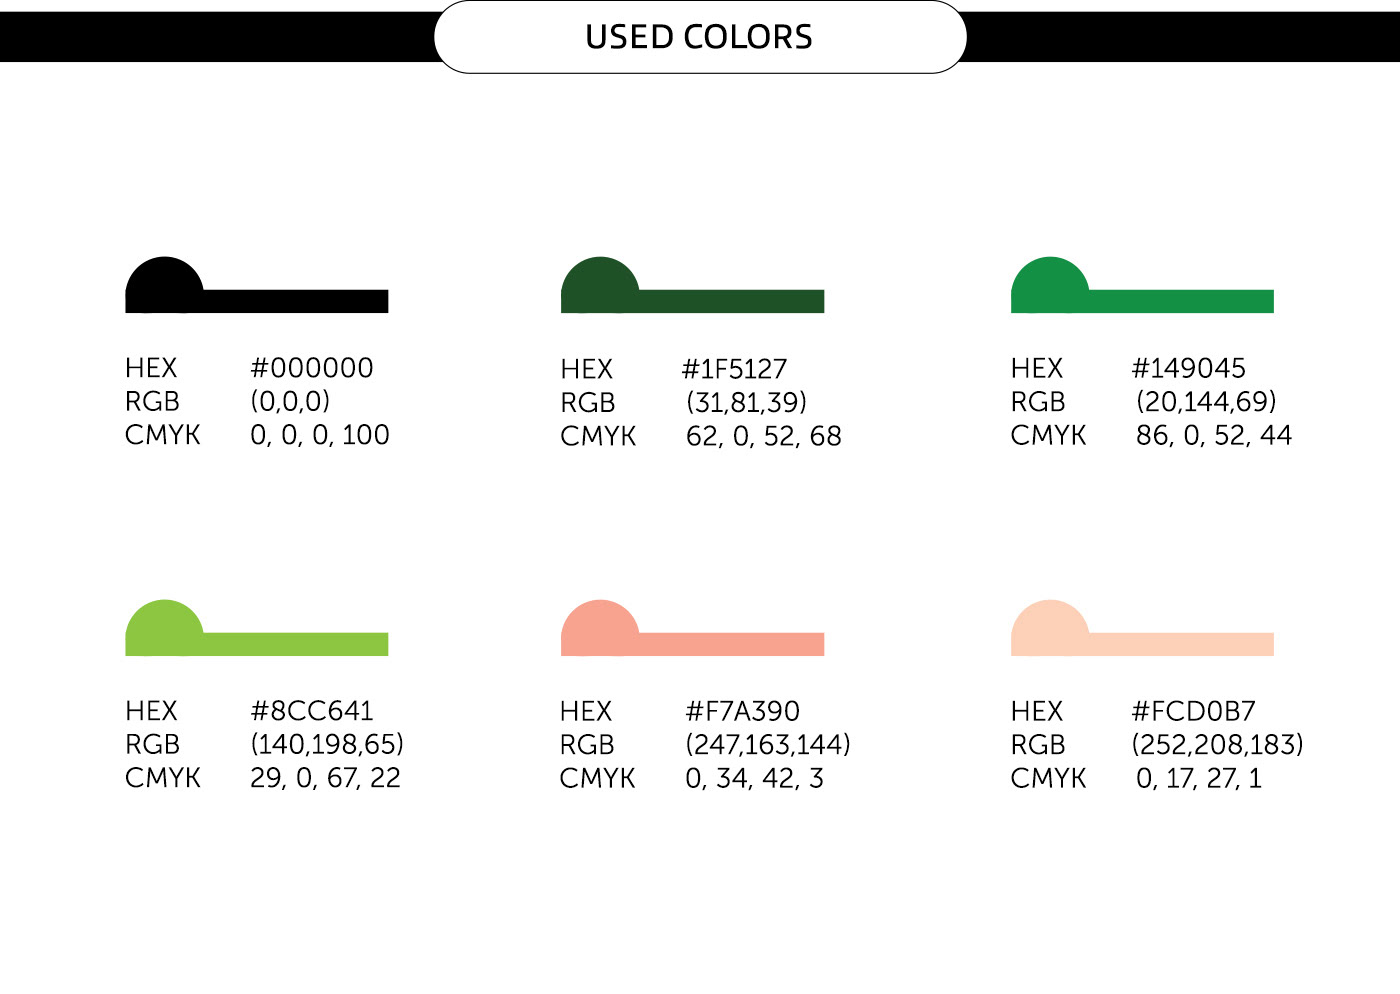Select the CMYK value 0, 17, 27, 1

(x=1199, y=778)
